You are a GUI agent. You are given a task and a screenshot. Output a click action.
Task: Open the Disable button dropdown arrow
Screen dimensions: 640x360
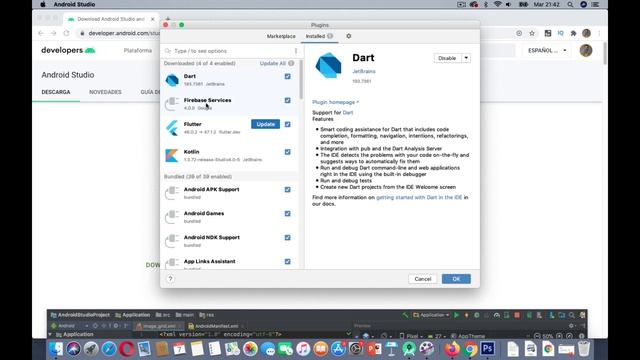click(x=466, y=58)
